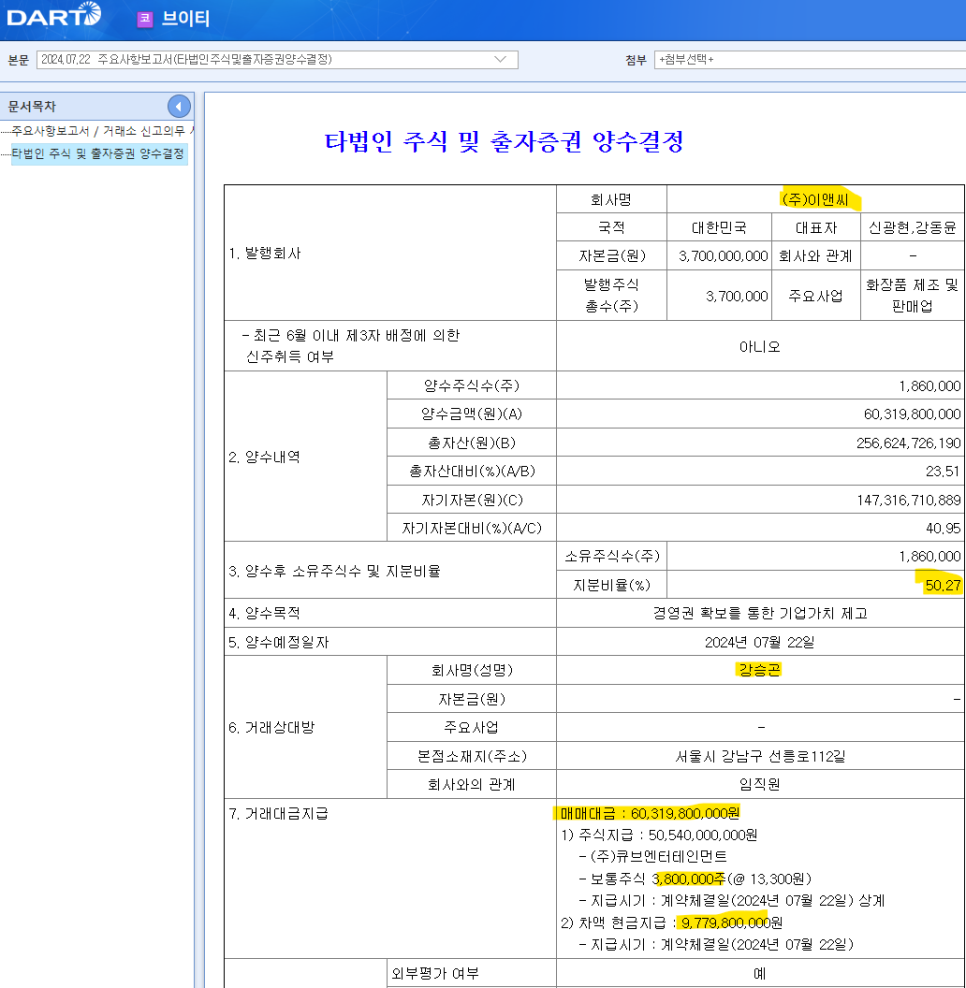Click the 임직원 relationship cell
This screenshot has height=988, width=966.
pyautogui.click(x=760, y=784)
